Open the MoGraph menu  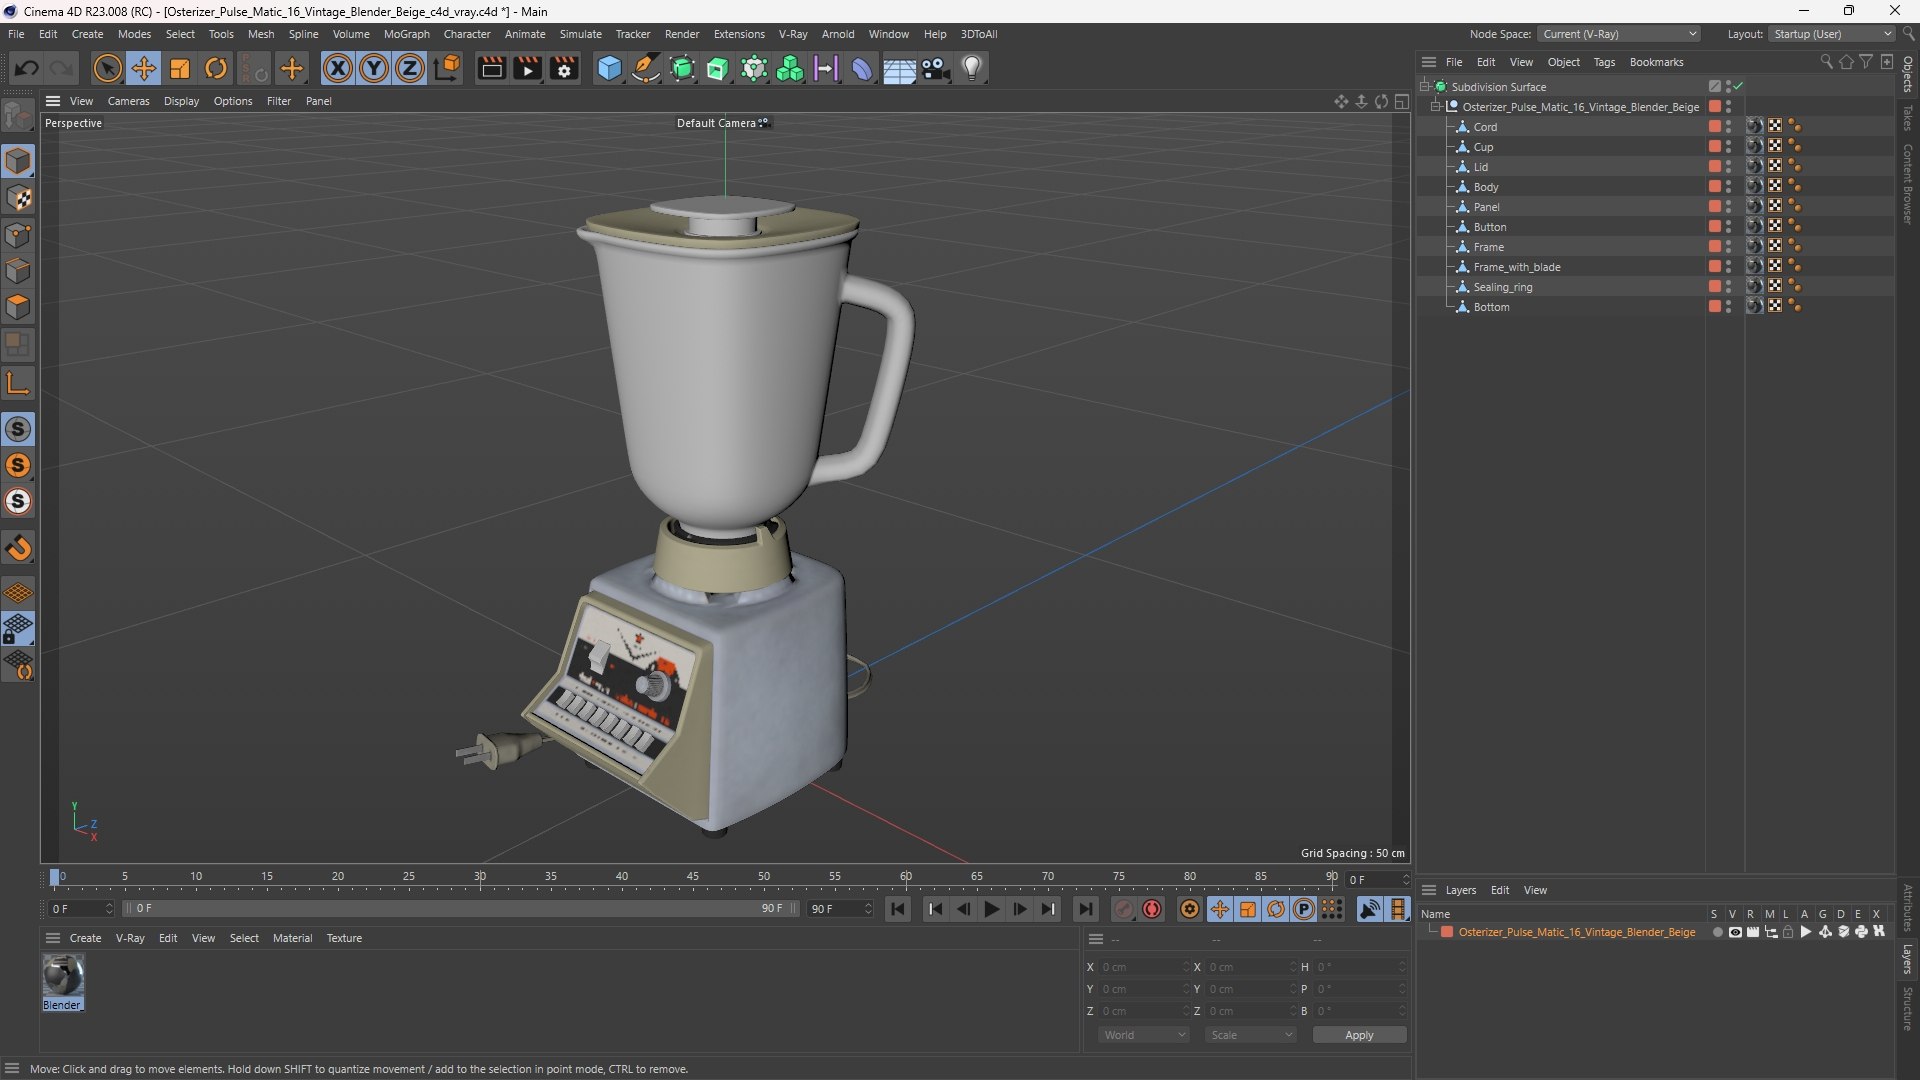click(406, 34)
